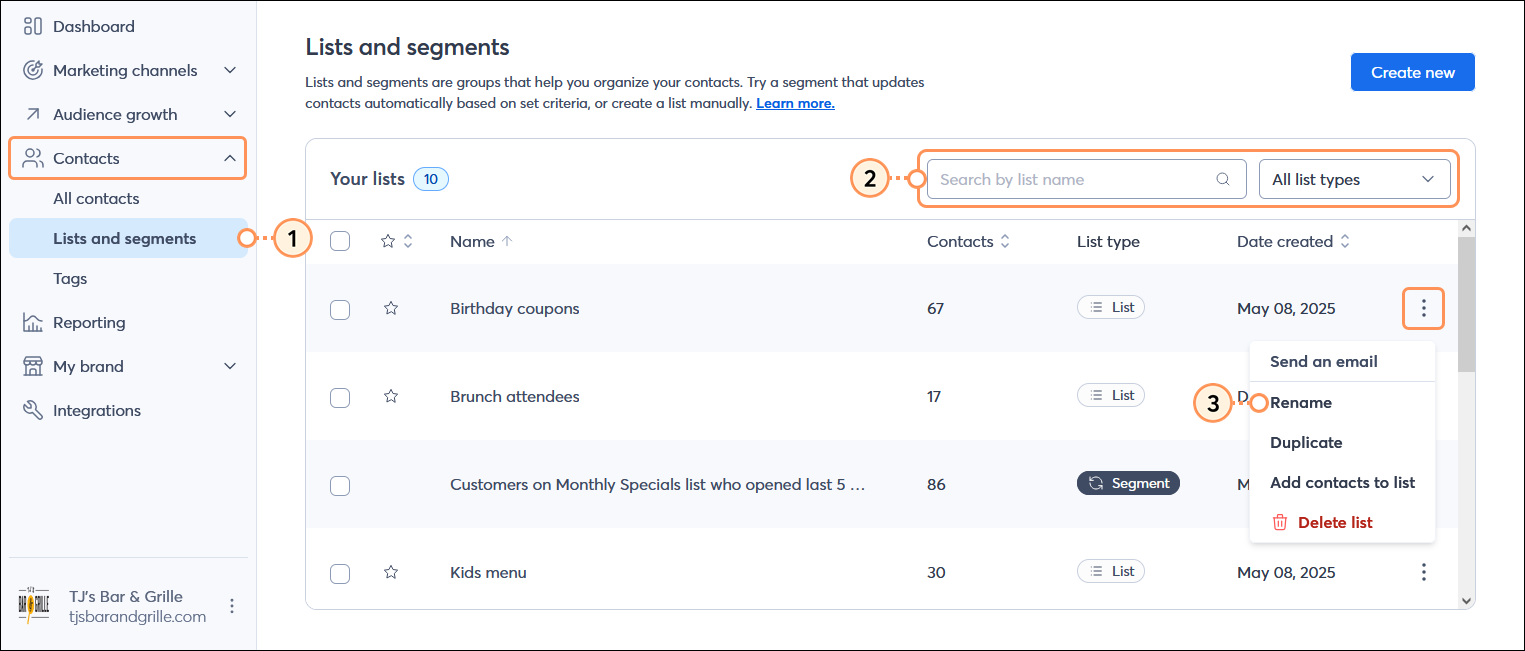Go to Lists and segments page
This screenshot has width=1525, height=651.
[x=128, y=238]
